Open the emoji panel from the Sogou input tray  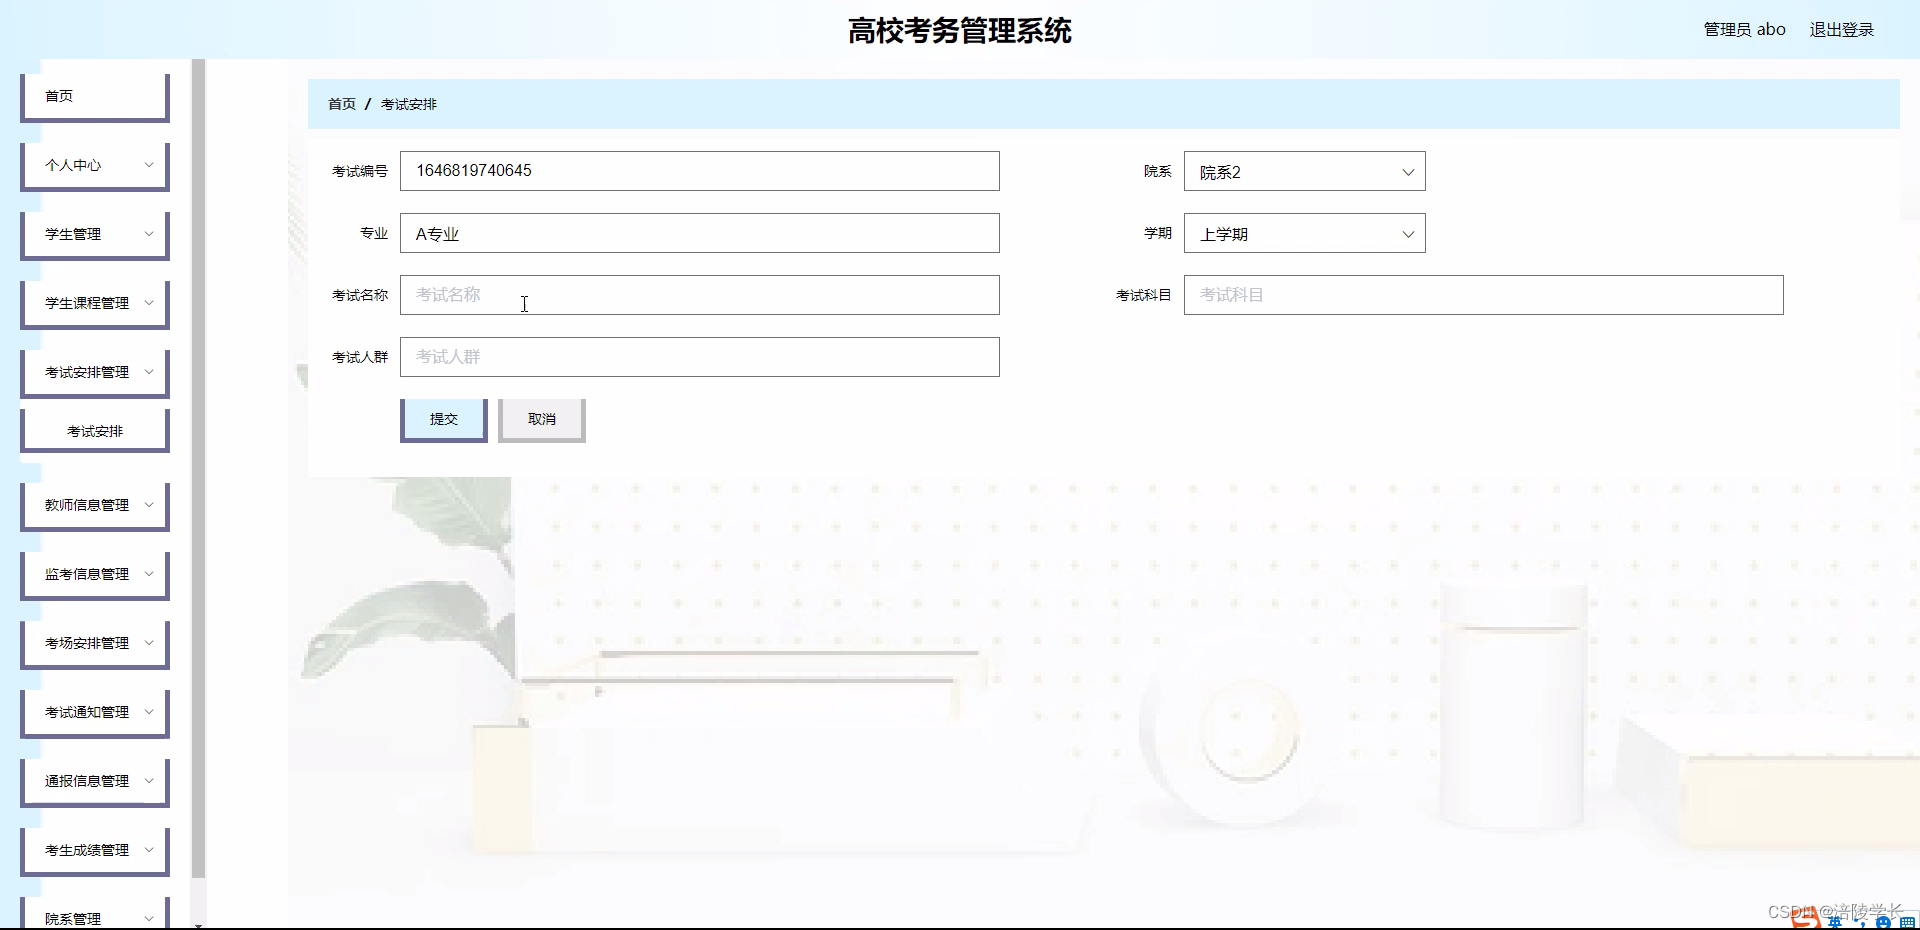pos(1885,922)
